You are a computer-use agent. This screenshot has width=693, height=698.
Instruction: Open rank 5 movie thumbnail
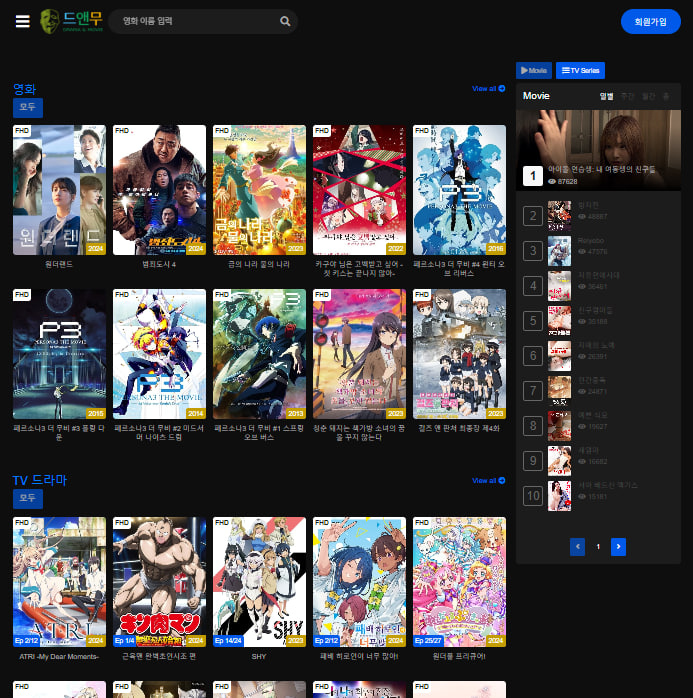[x=559, y=321]
